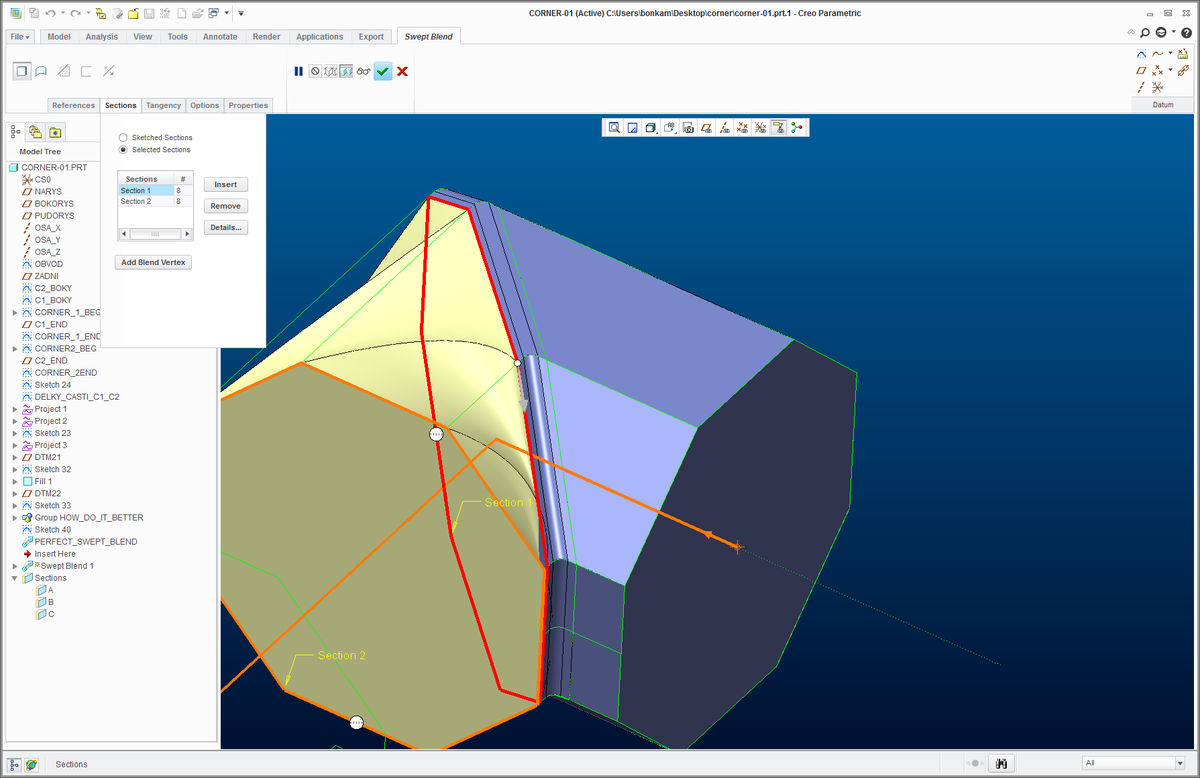Screen dimensions: 1200x778
Task: Click the Help question mark icon
Action: [x=1186, y=33]
